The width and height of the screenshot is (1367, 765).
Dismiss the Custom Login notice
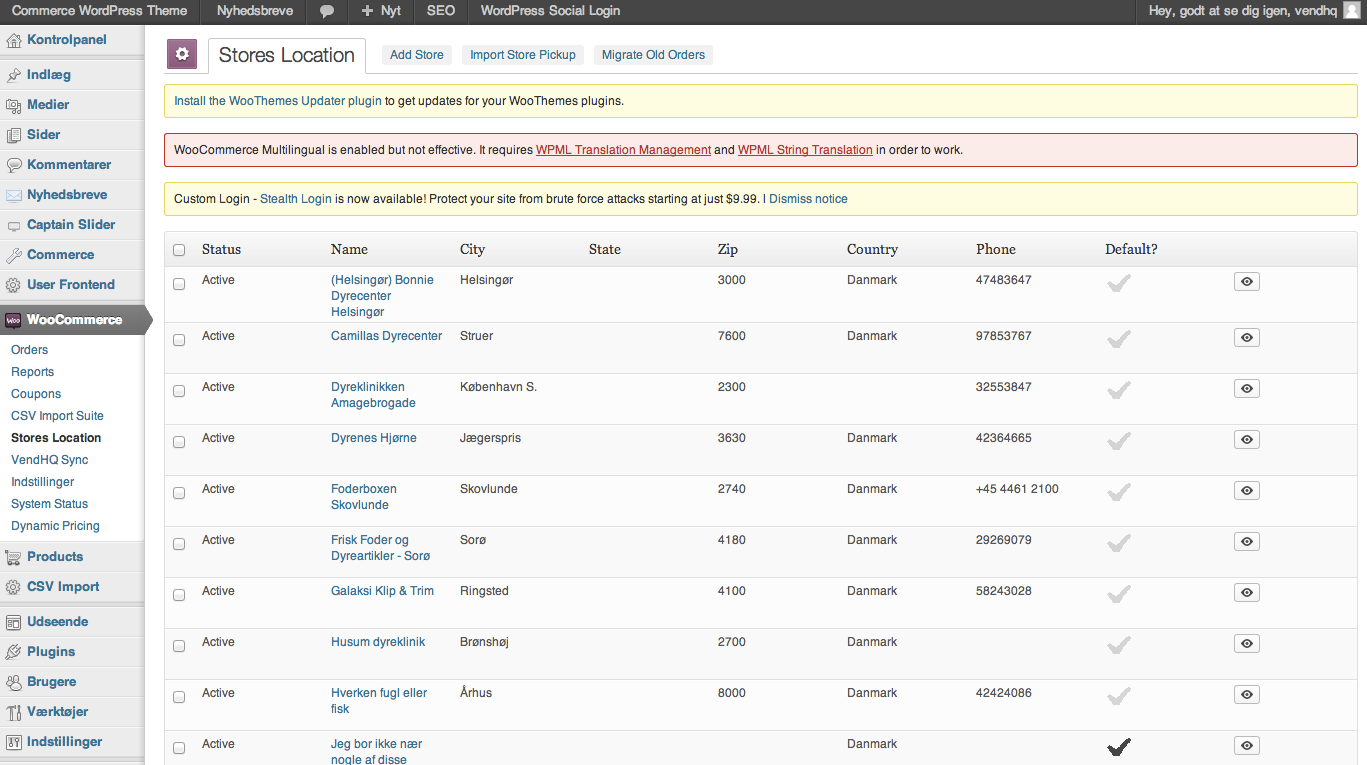(808, 199)
